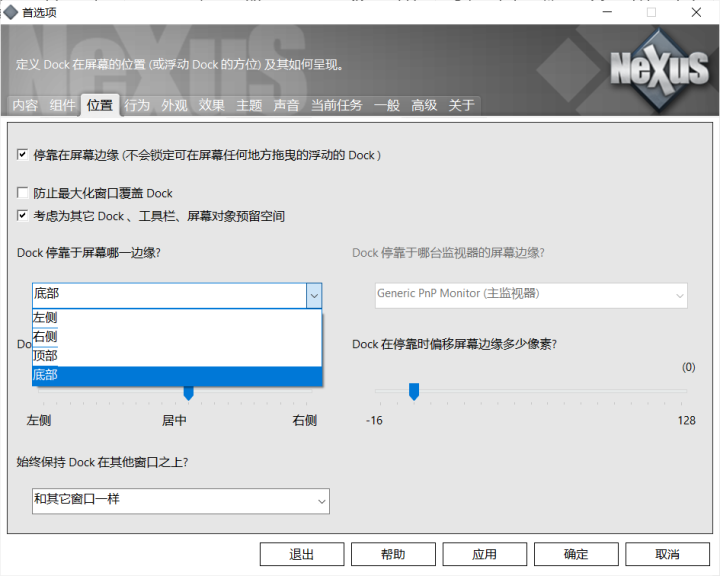Pick 顶部 in the edge dropdown list
The width and height of the screenshot is (720, 576).
177,356
